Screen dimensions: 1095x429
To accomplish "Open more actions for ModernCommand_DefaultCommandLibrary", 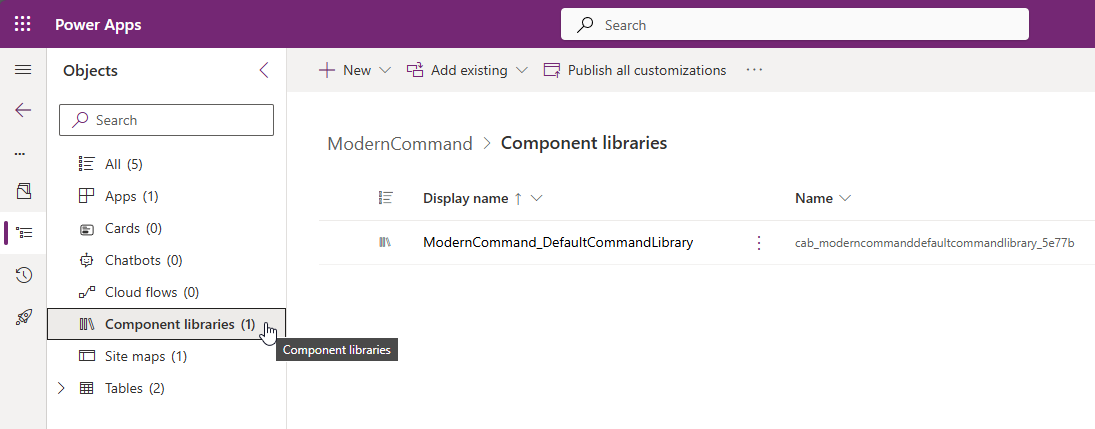I will tap(759, 242).
